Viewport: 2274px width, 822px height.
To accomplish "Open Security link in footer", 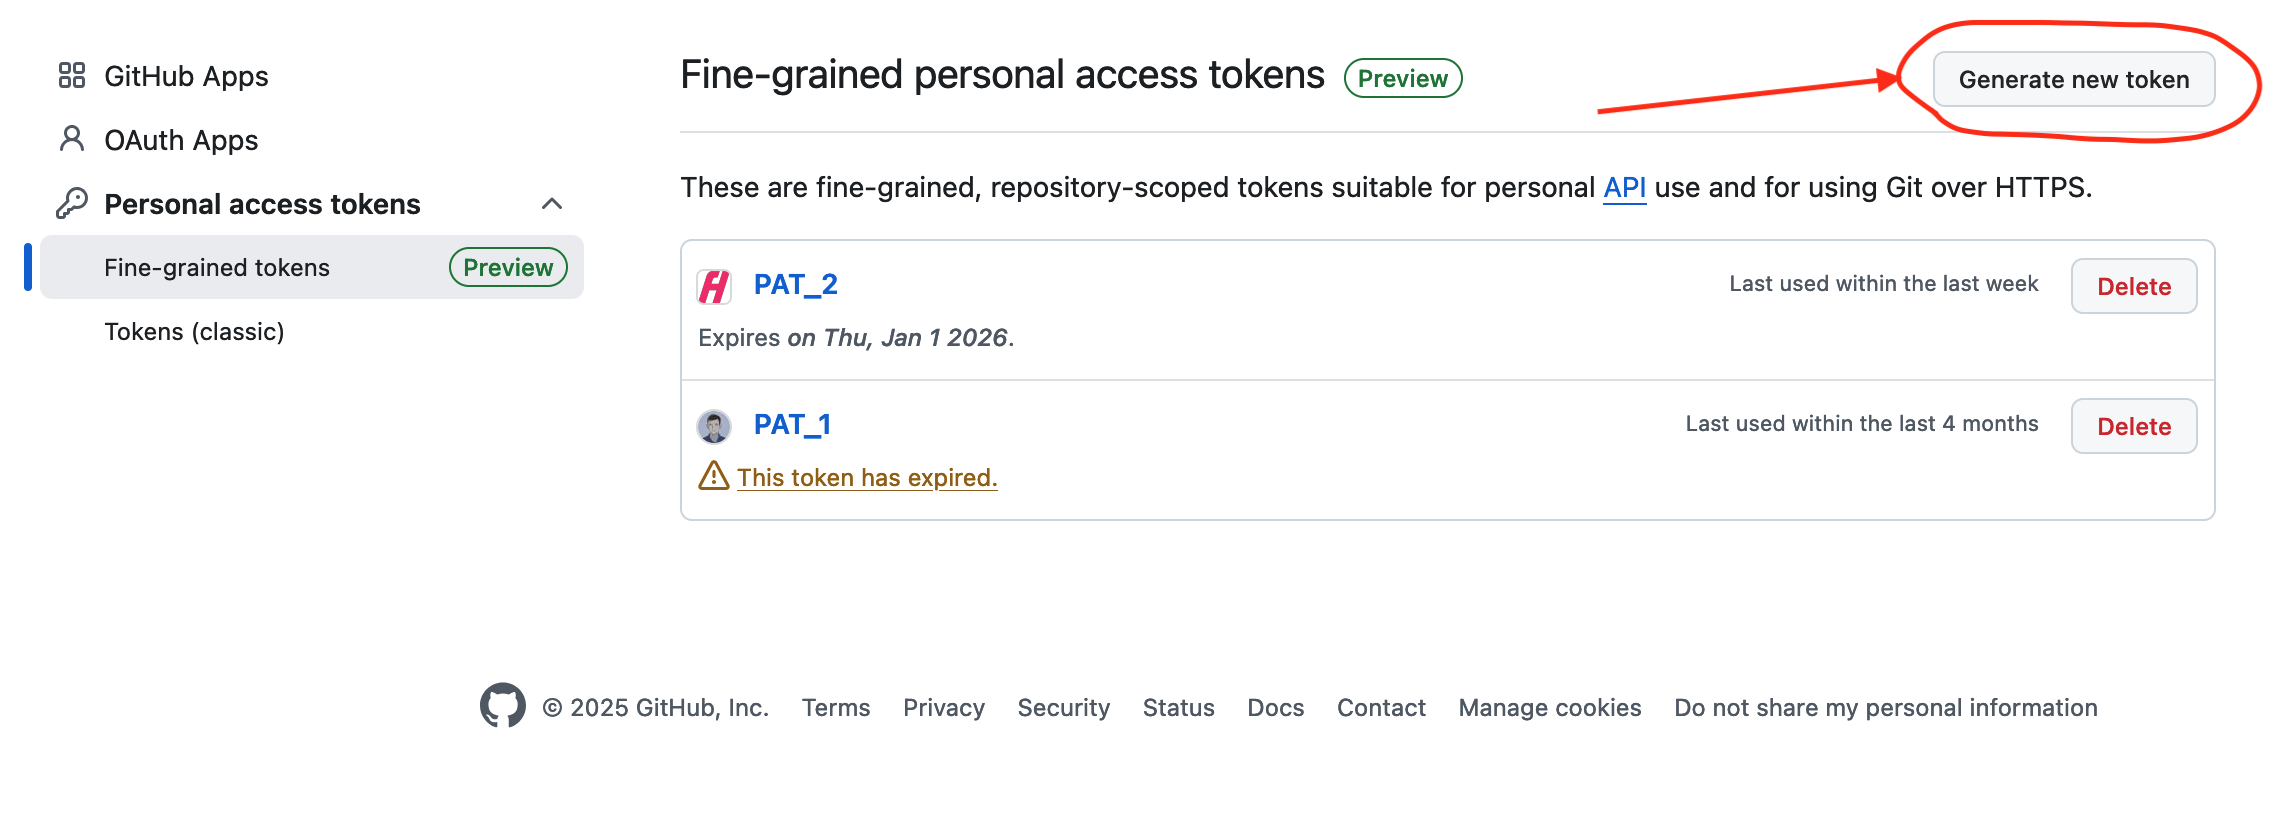I will tap(1063, 708).
